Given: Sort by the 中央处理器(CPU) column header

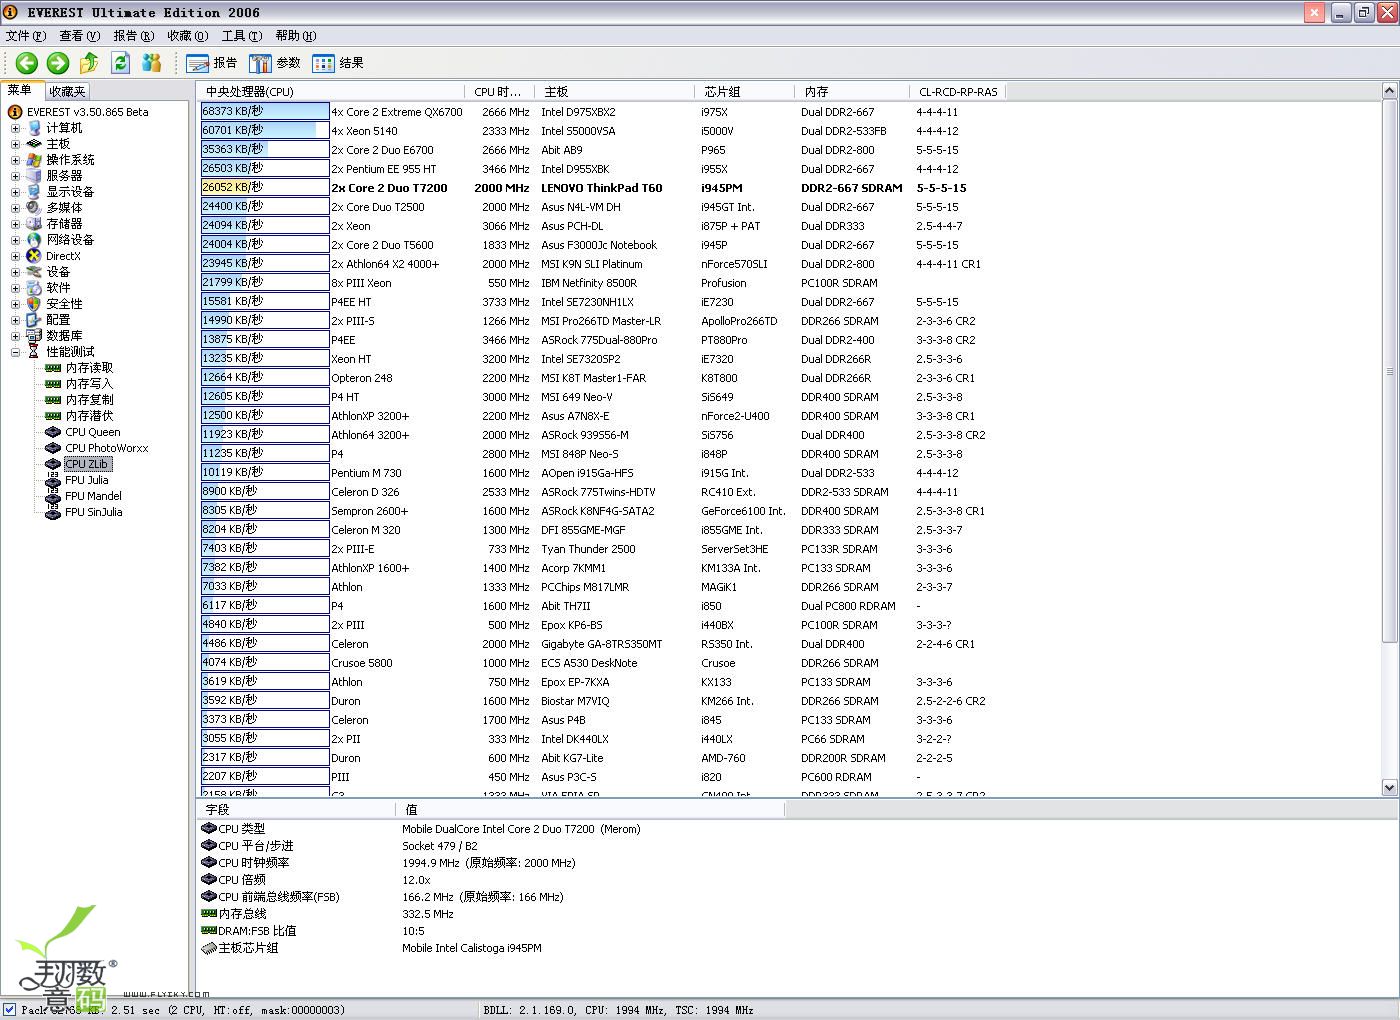Looking at the screenshot, I should click(332, 91).
